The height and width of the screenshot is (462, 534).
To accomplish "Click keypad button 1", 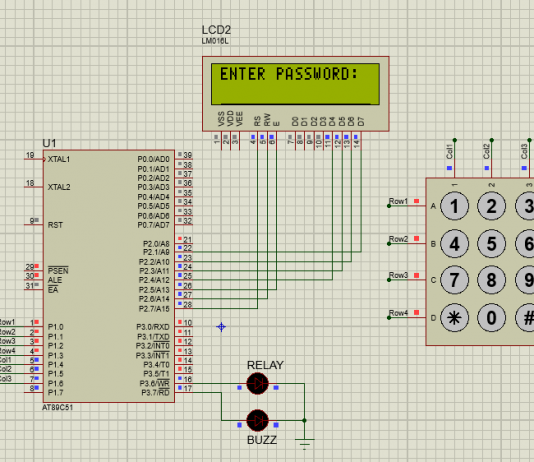I will pos(454,206).
